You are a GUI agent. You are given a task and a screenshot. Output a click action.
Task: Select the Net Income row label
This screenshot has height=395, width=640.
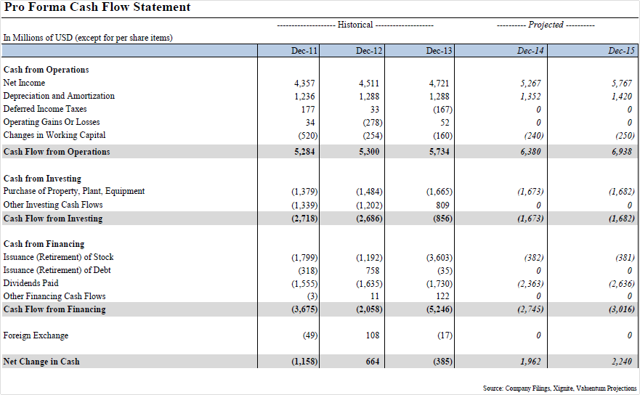(x=24, y=83)
